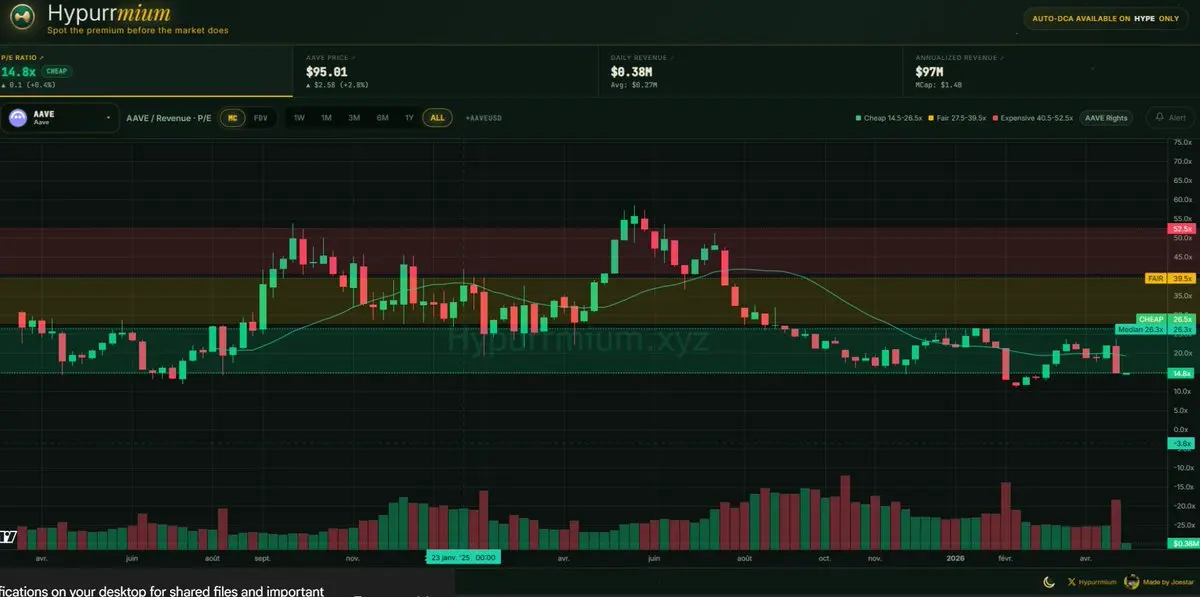This screenshot has height=597, width=1200.
Task: Click the CHEAP 26.5x axis label
Action: (x=1167, y=319)
